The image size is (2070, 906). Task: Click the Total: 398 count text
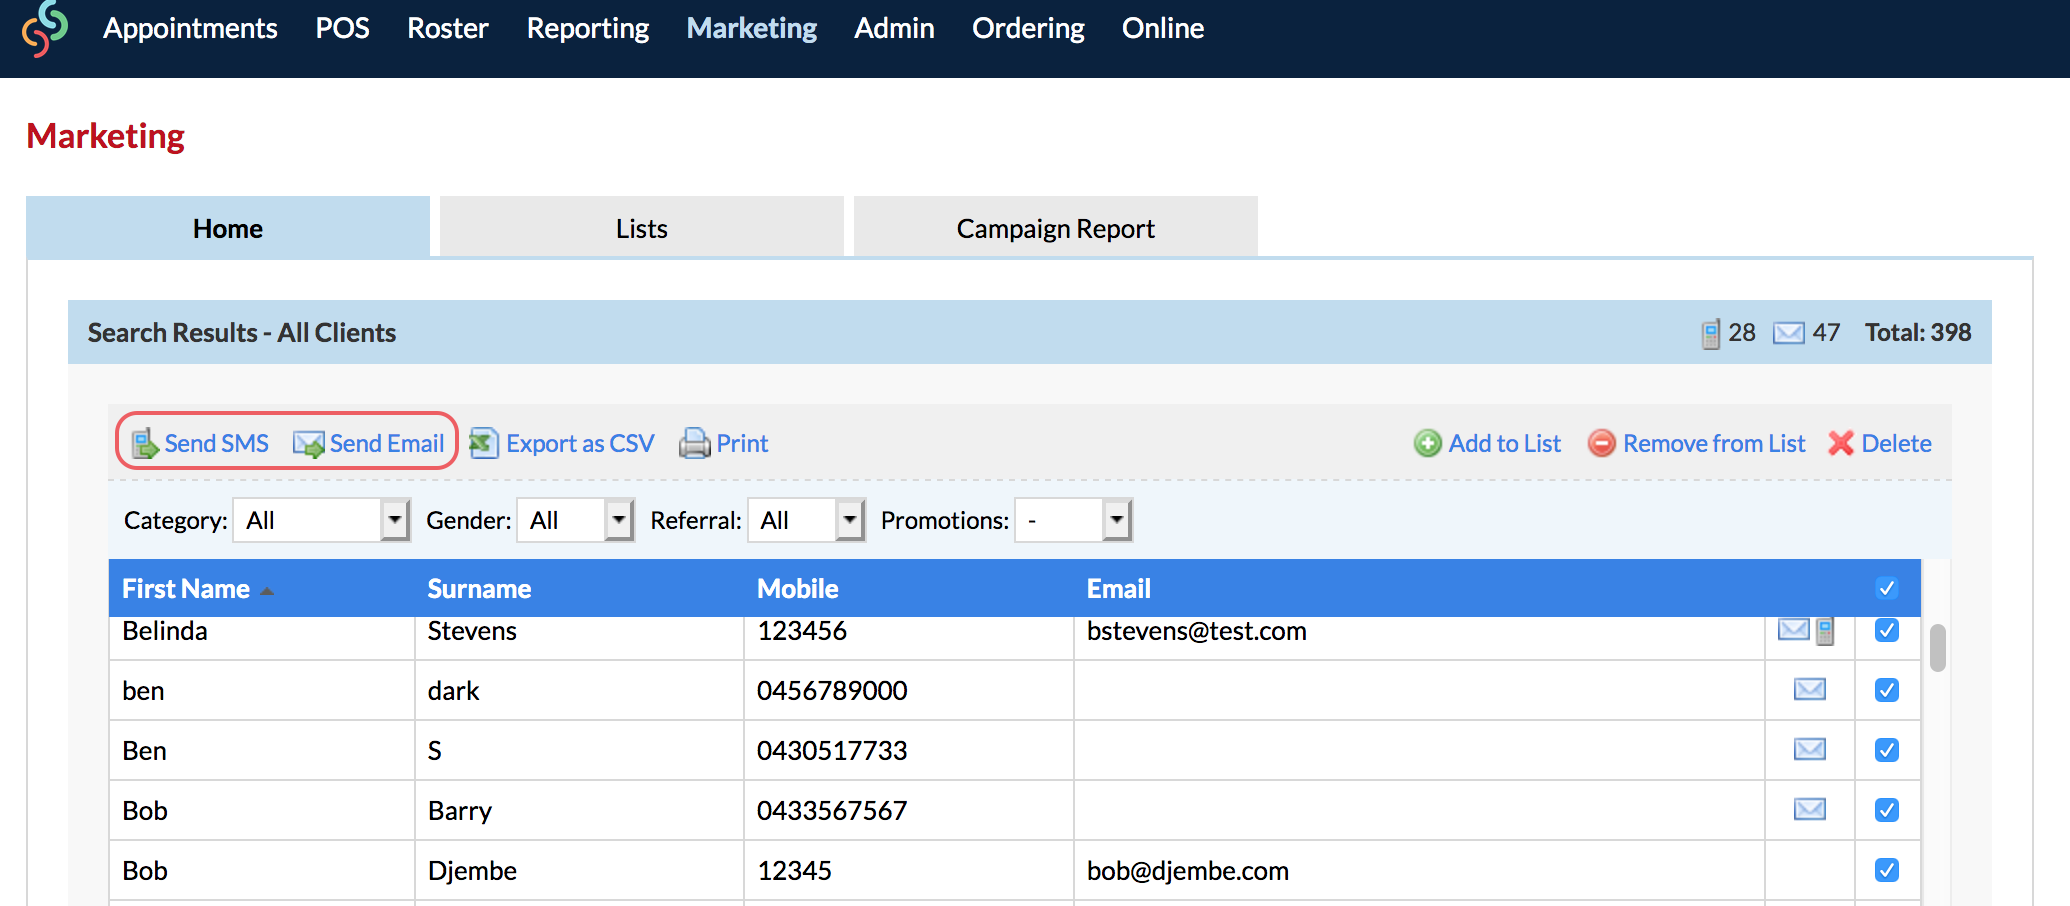[1918, 332]
